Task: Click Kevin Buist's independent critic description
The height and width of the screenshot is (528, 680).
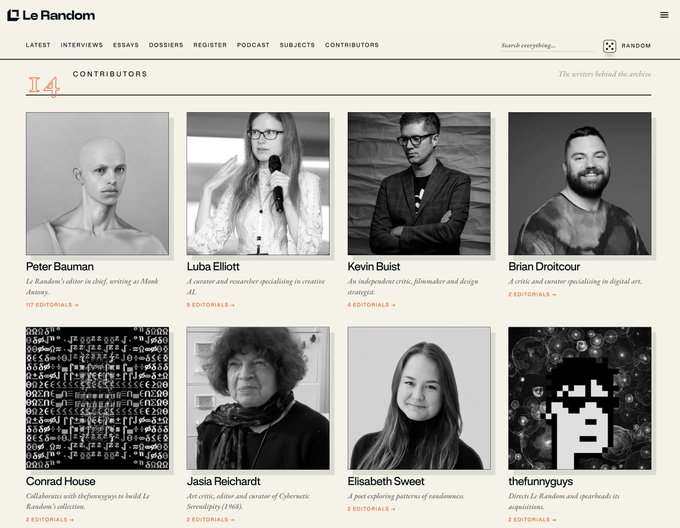Action: click(x=413, y=287)
